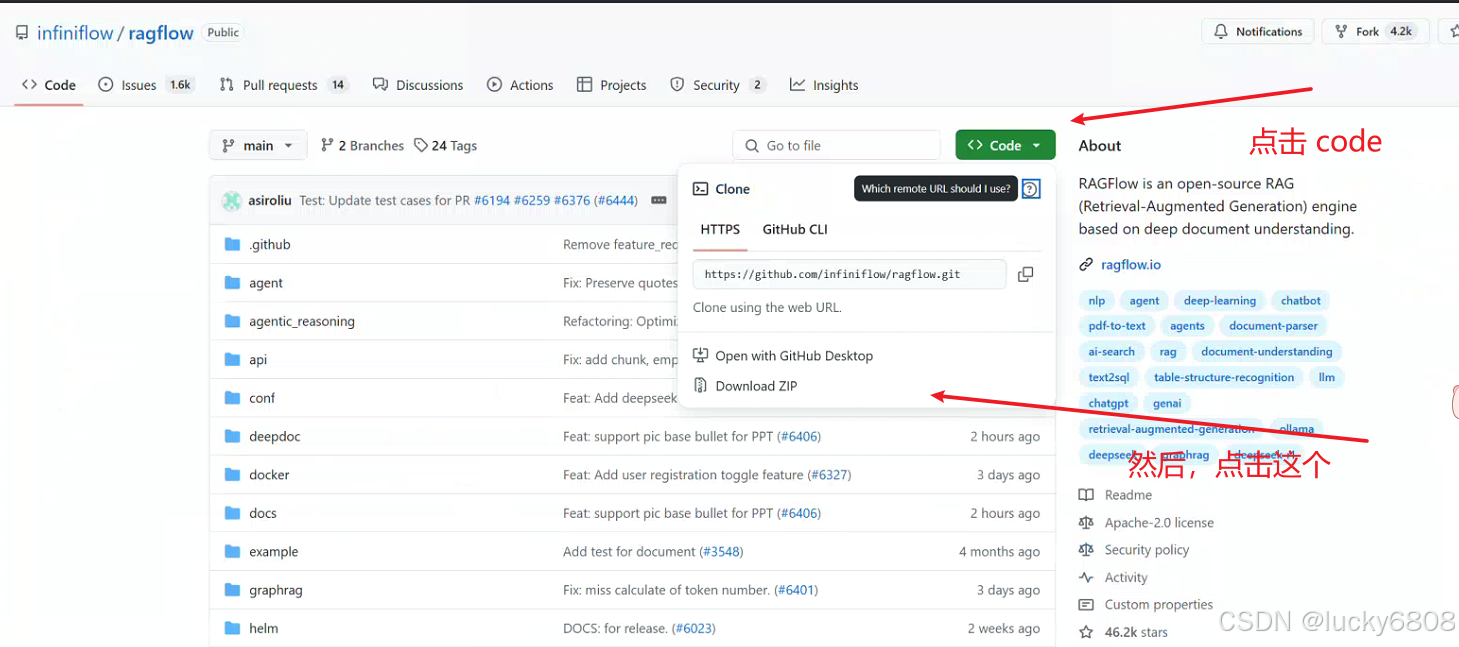This screenshot has height=647, width=1459.
Task: Select the HTTPS clone tab
Action: (720, 229)
